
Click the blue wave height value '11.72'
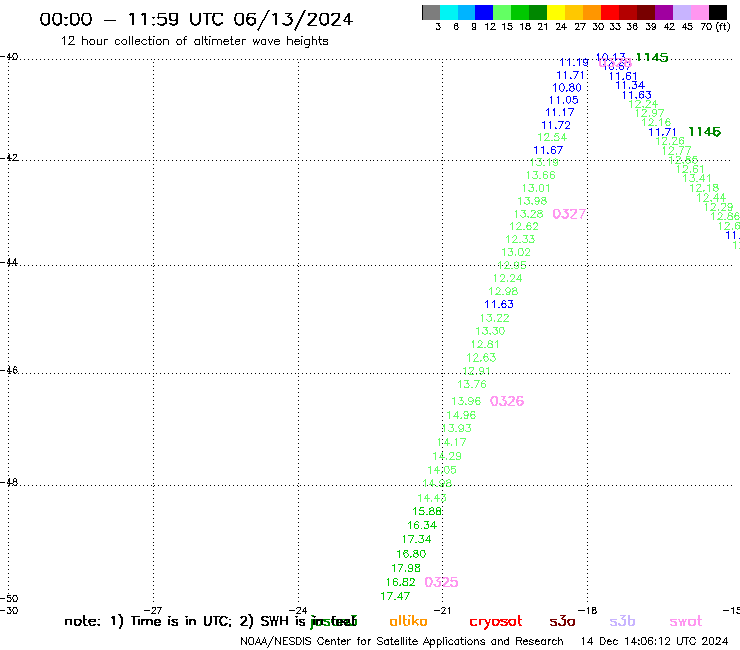[556, 125]
